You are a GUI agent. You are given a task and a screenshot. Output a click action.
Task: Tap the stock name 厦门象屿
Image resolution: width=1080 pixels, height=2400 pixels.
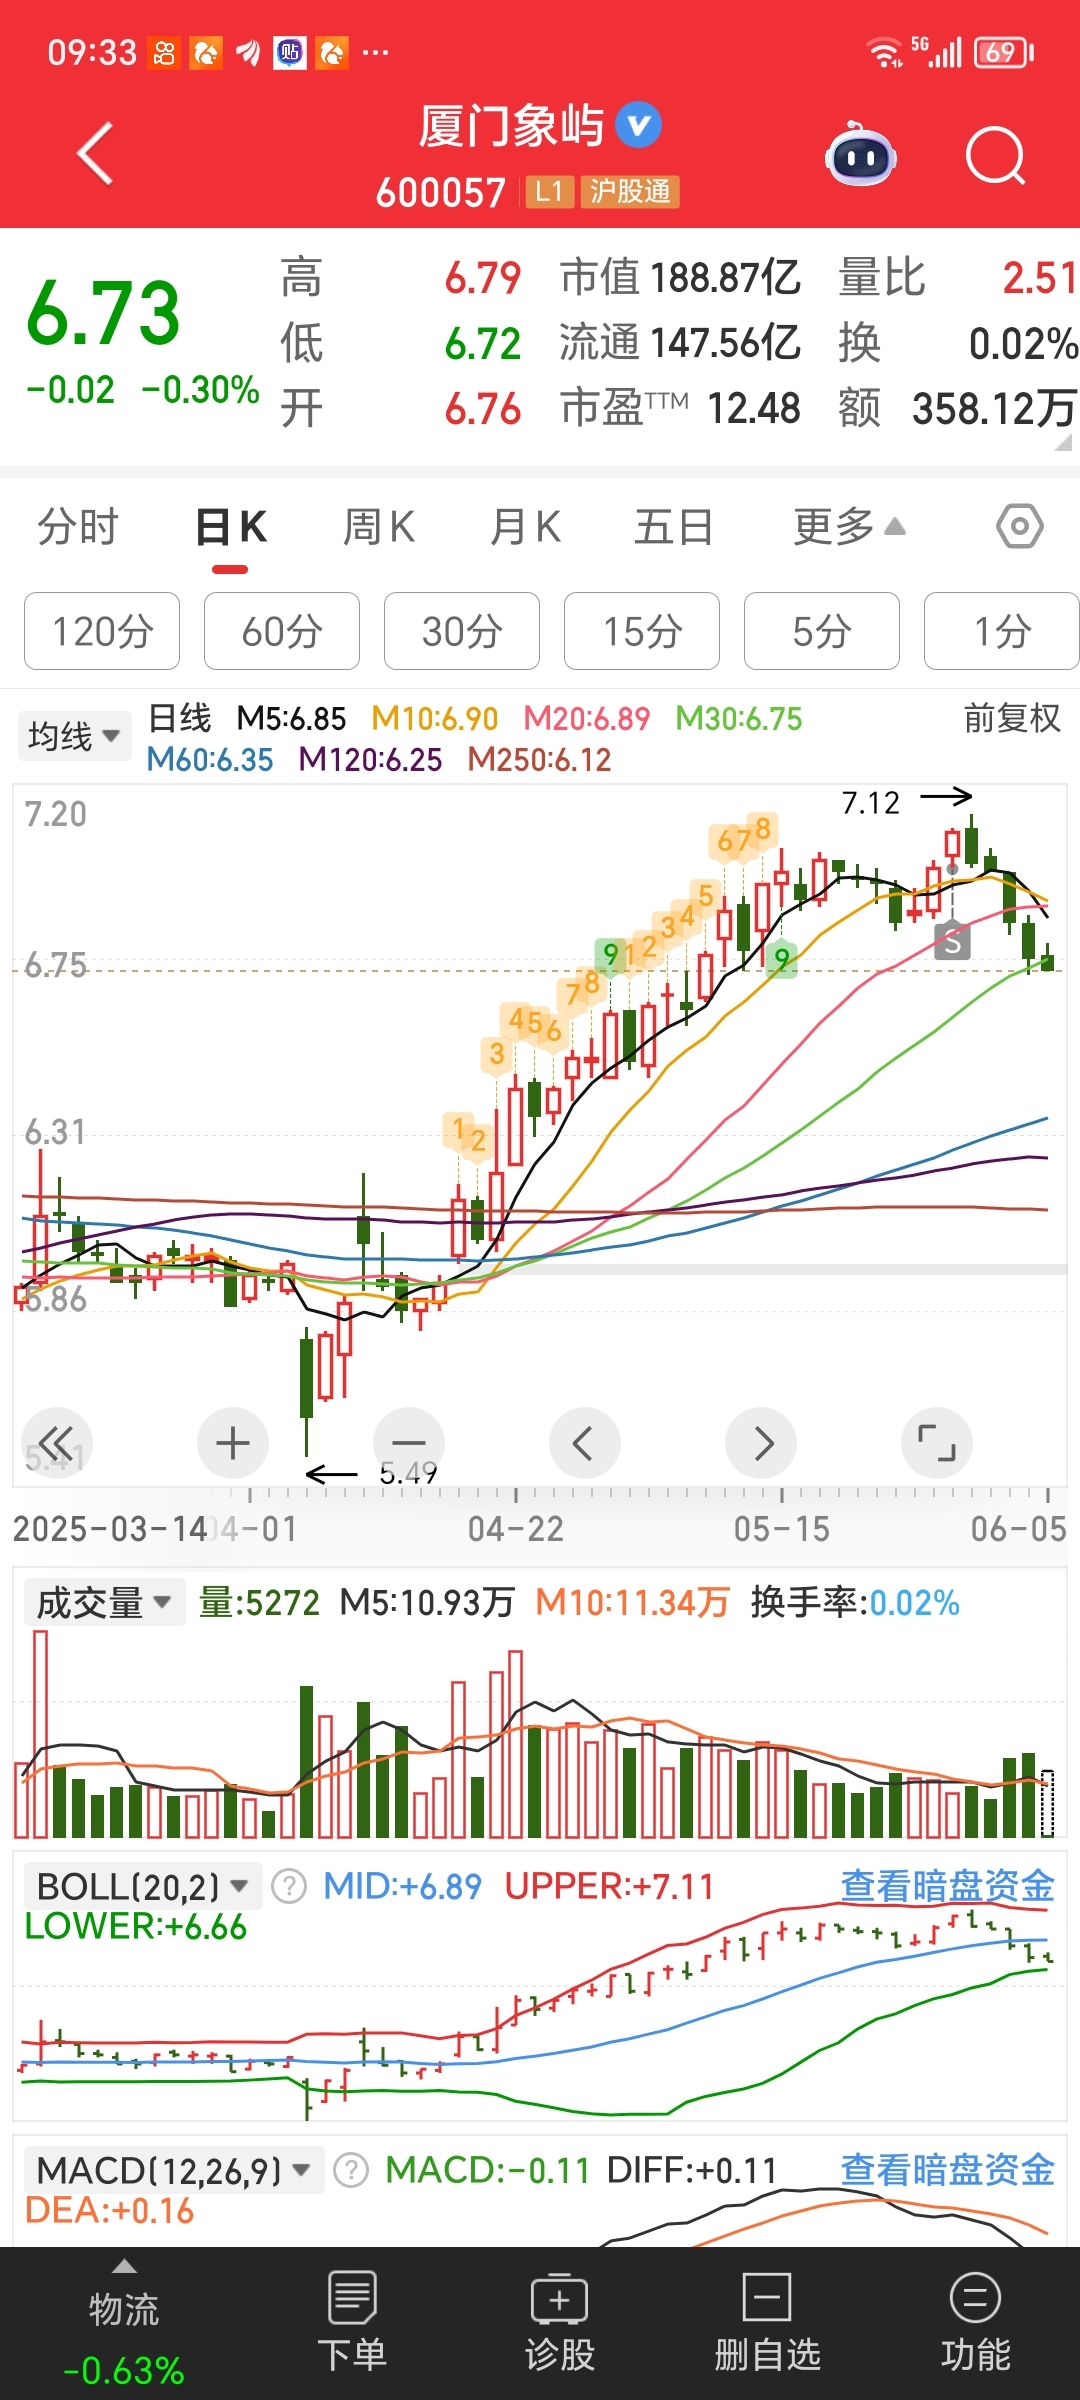511,127
